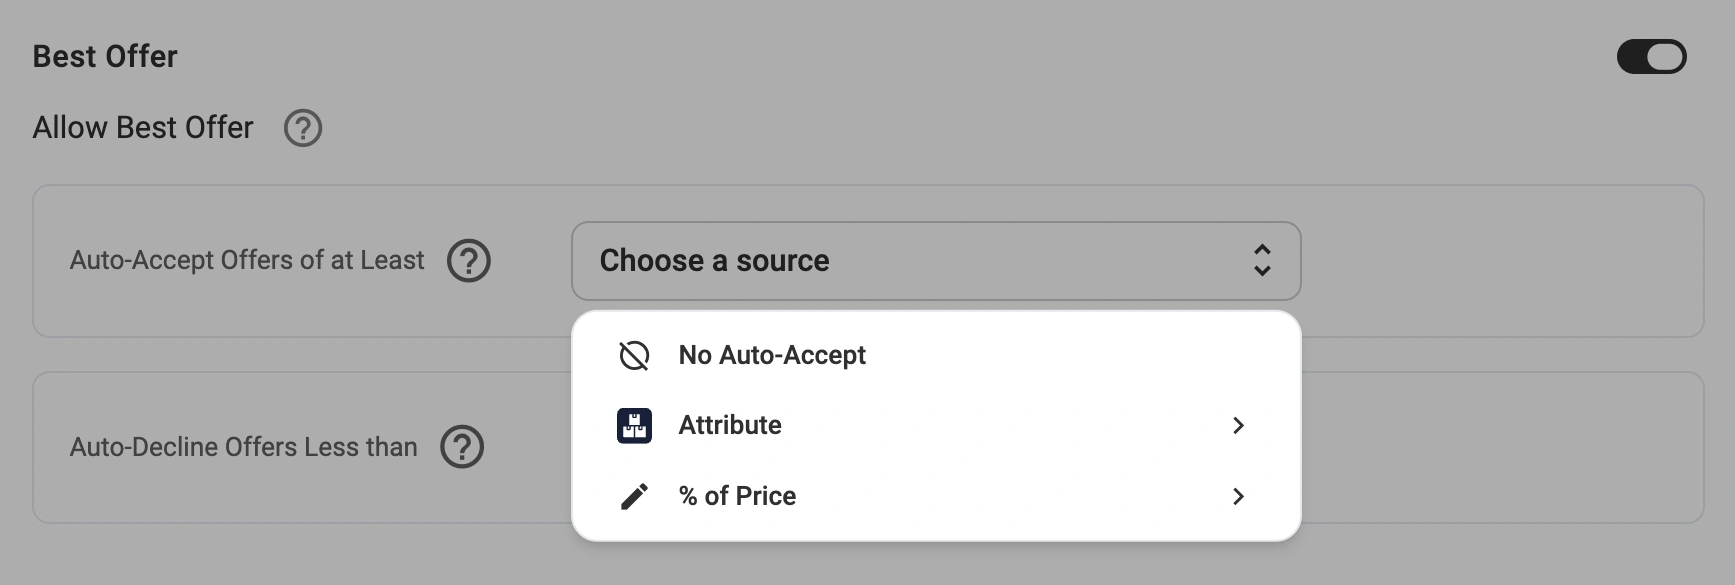The image size is (1735, 585).
Task: Click the Auto-Decline Offers Less than label
Action: [243, 447]
